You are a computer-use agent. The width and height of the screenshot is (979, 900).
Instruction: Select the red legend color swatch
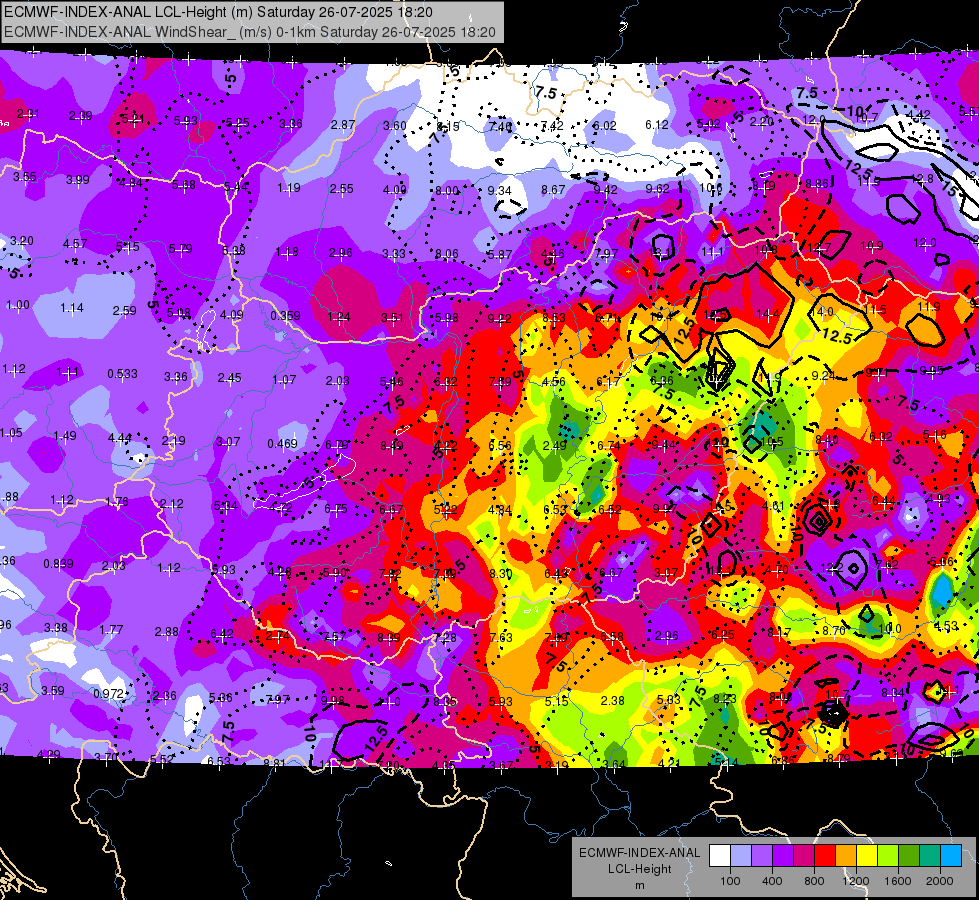pyautogui.click(x=825, y=856)
